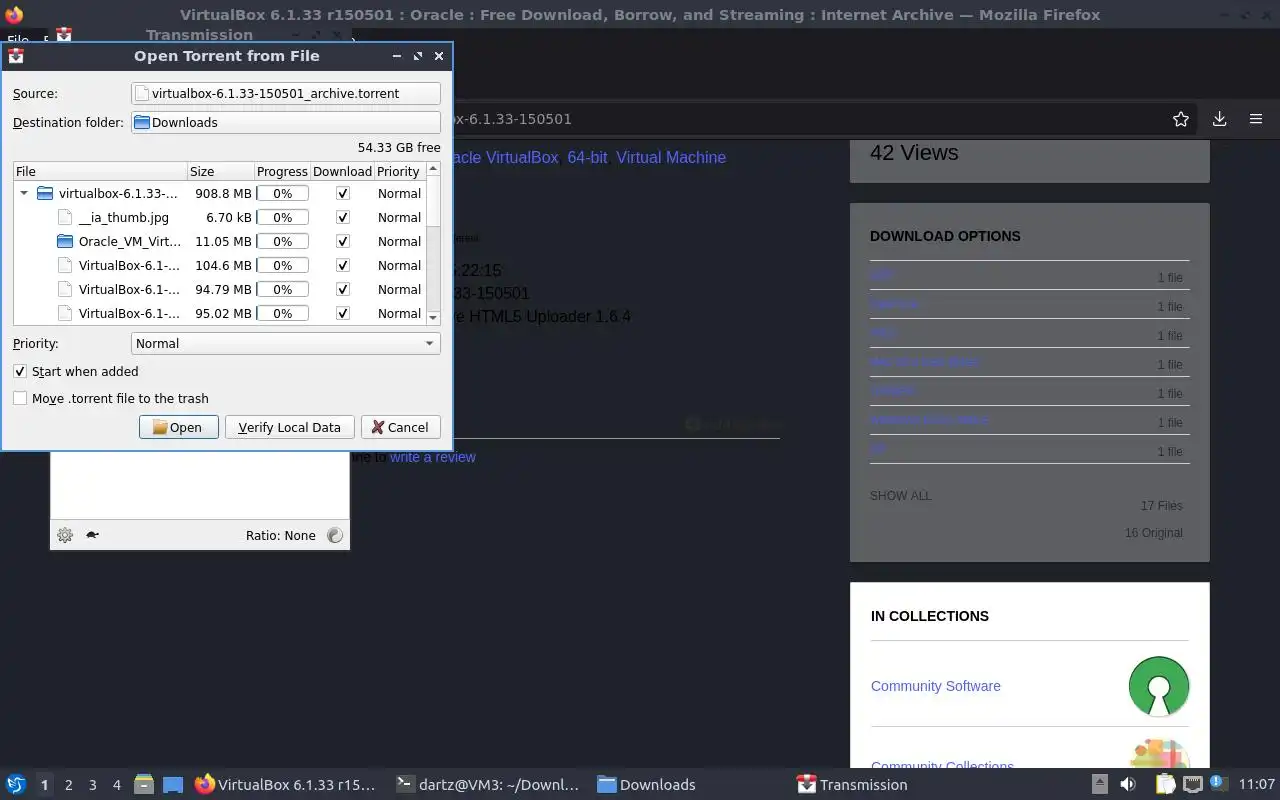Switch to the dartz@VM3 terminal taskbar entry
Viewport: 1280px width, 800px height.
(x=487, y=785)
